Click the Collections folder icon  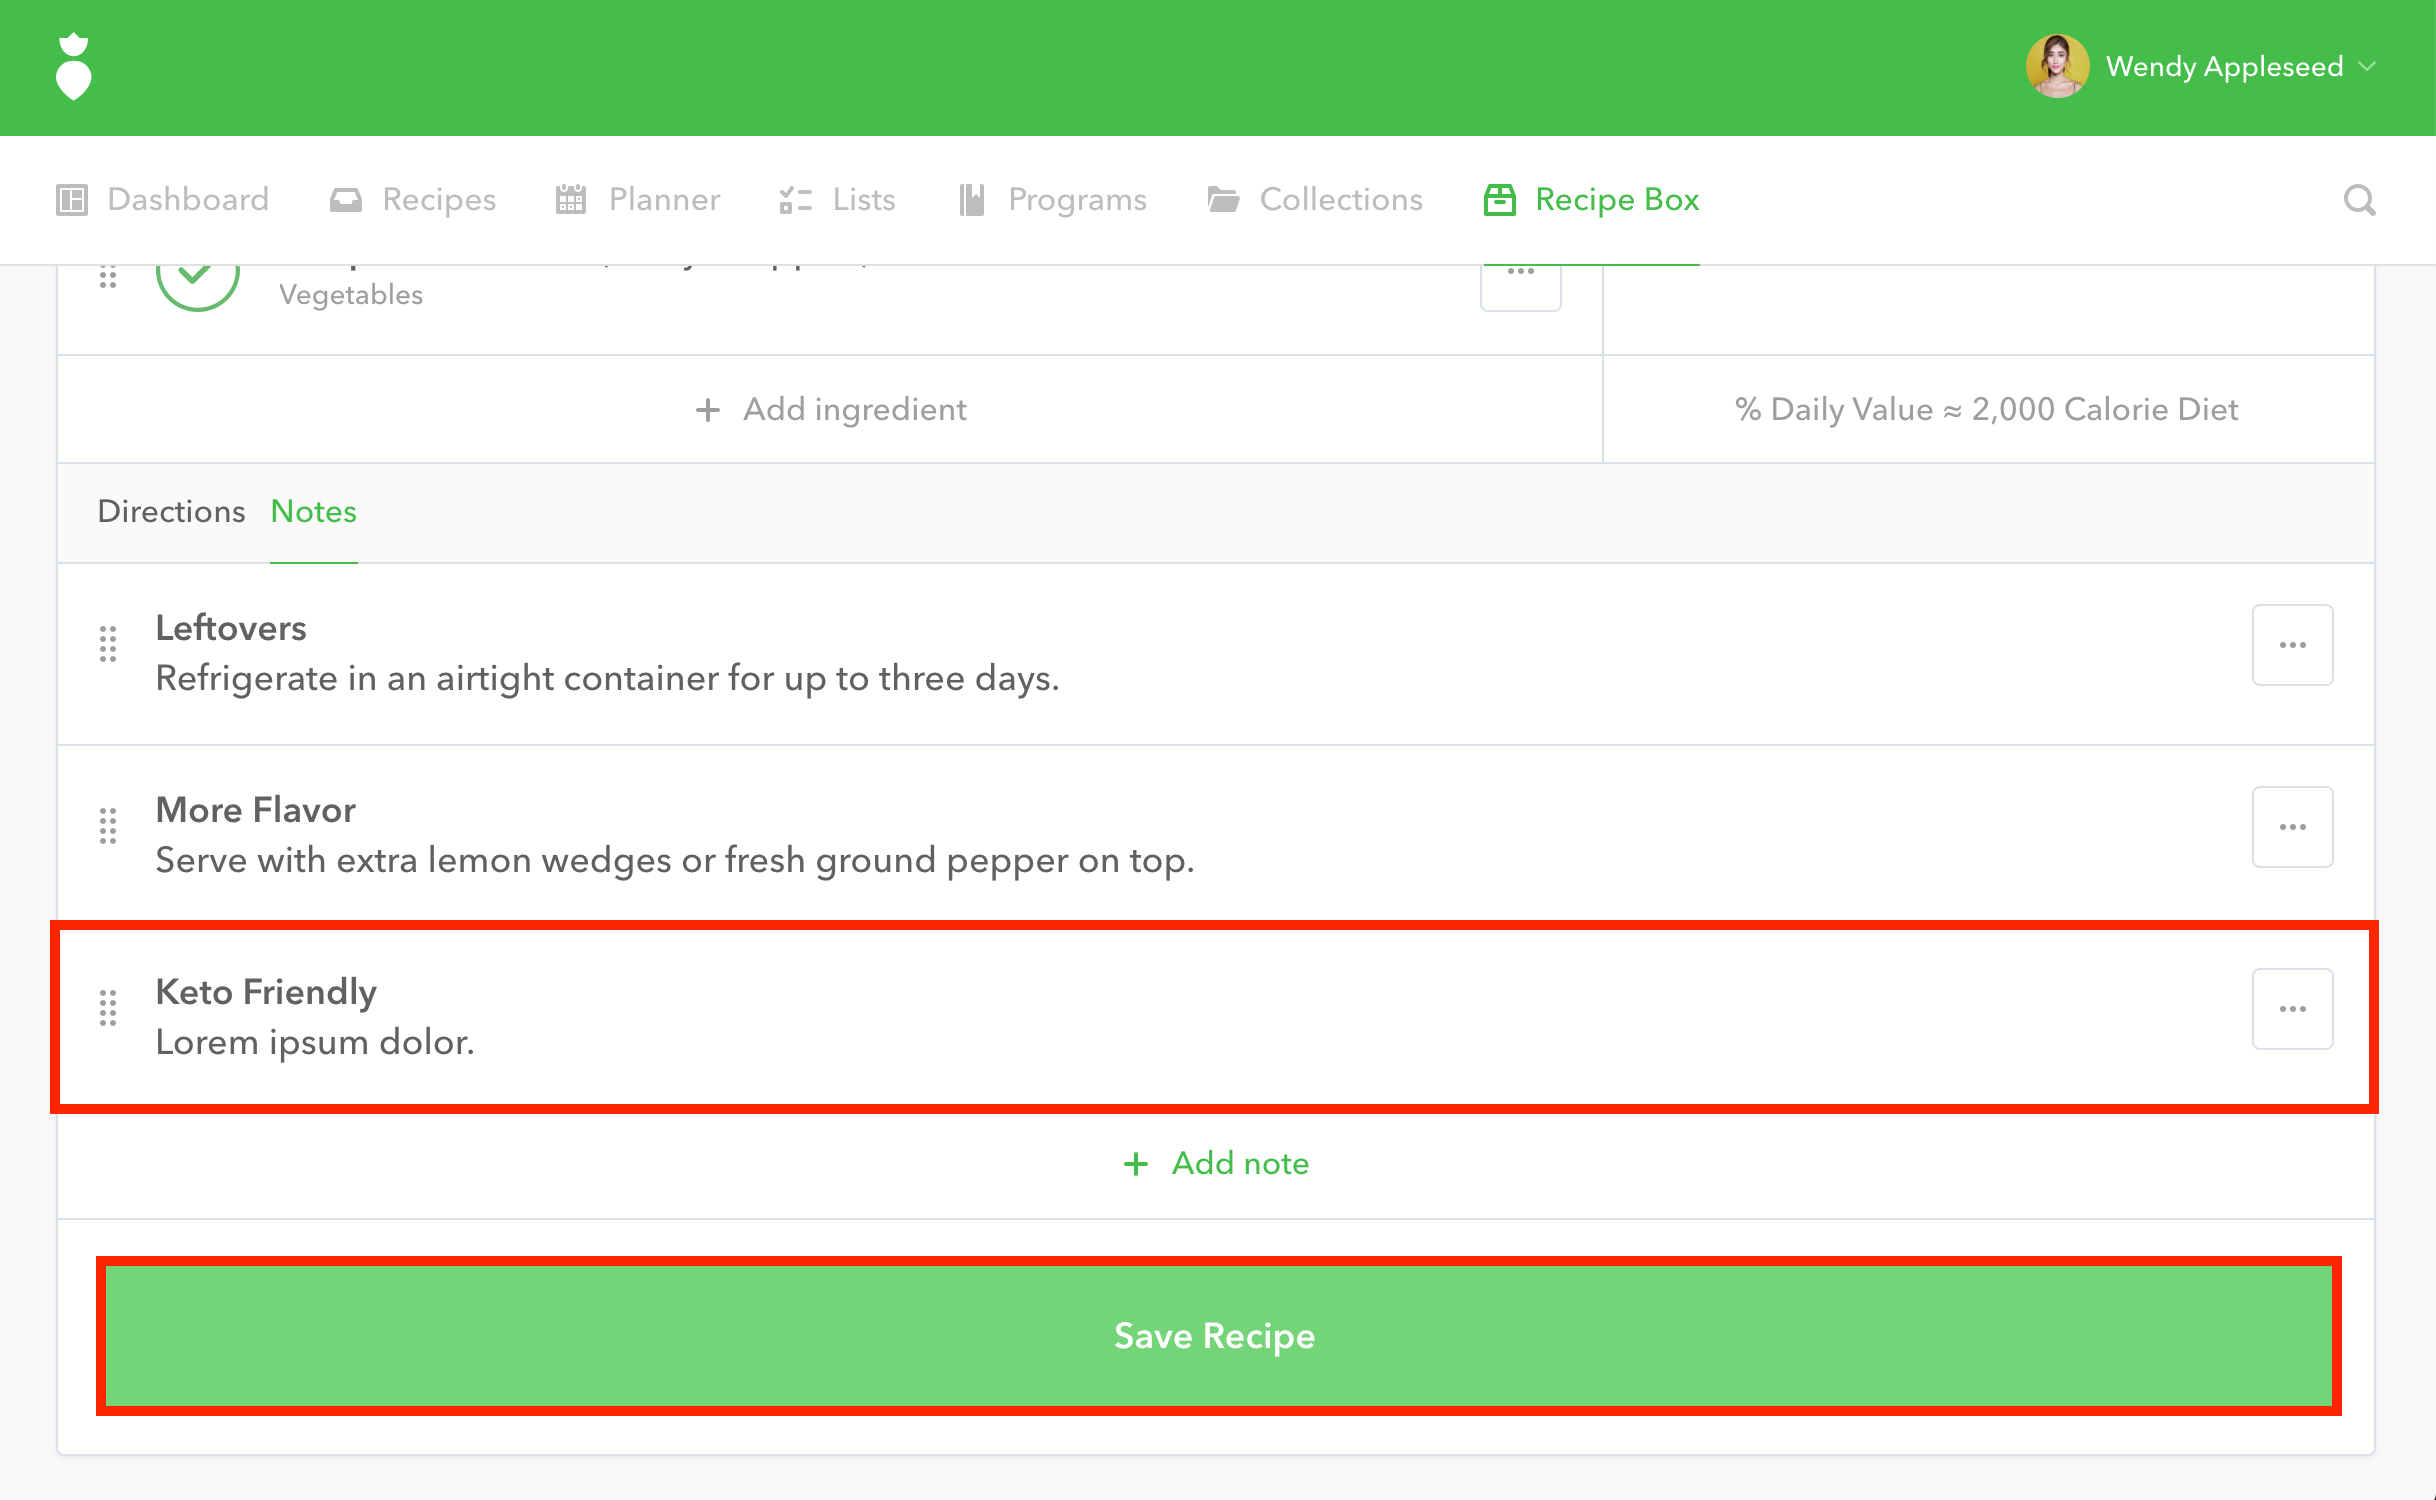(x=1222, y=200)
